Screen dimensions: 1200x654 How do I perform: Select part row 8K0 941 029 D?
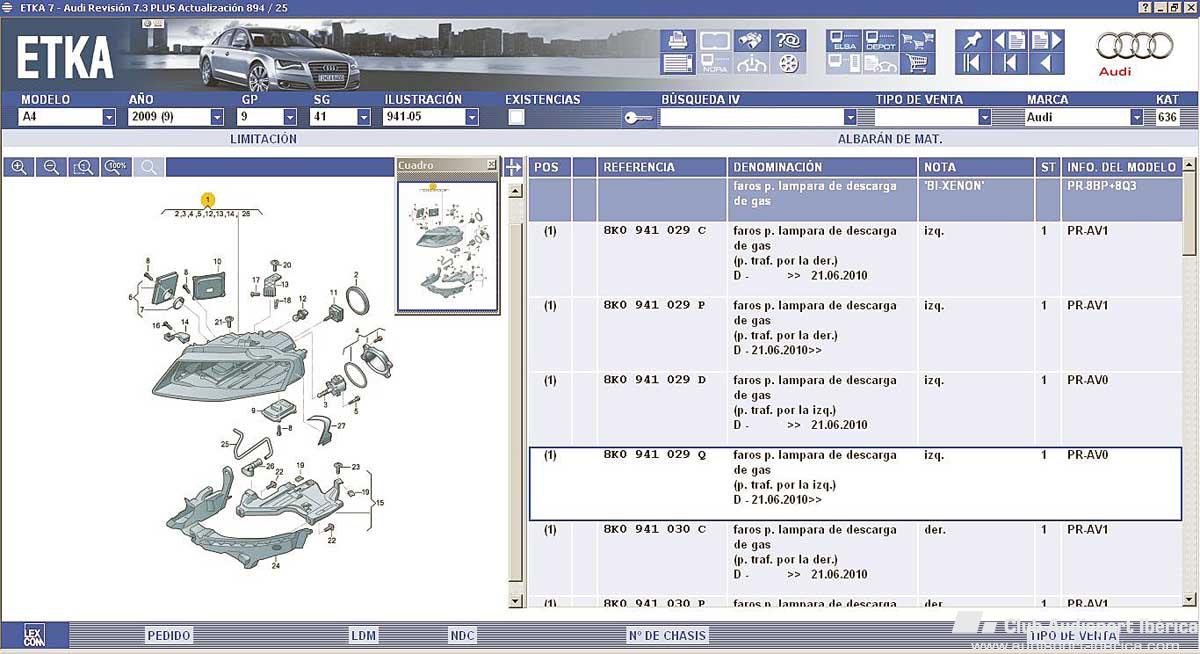tap(855, 408)
